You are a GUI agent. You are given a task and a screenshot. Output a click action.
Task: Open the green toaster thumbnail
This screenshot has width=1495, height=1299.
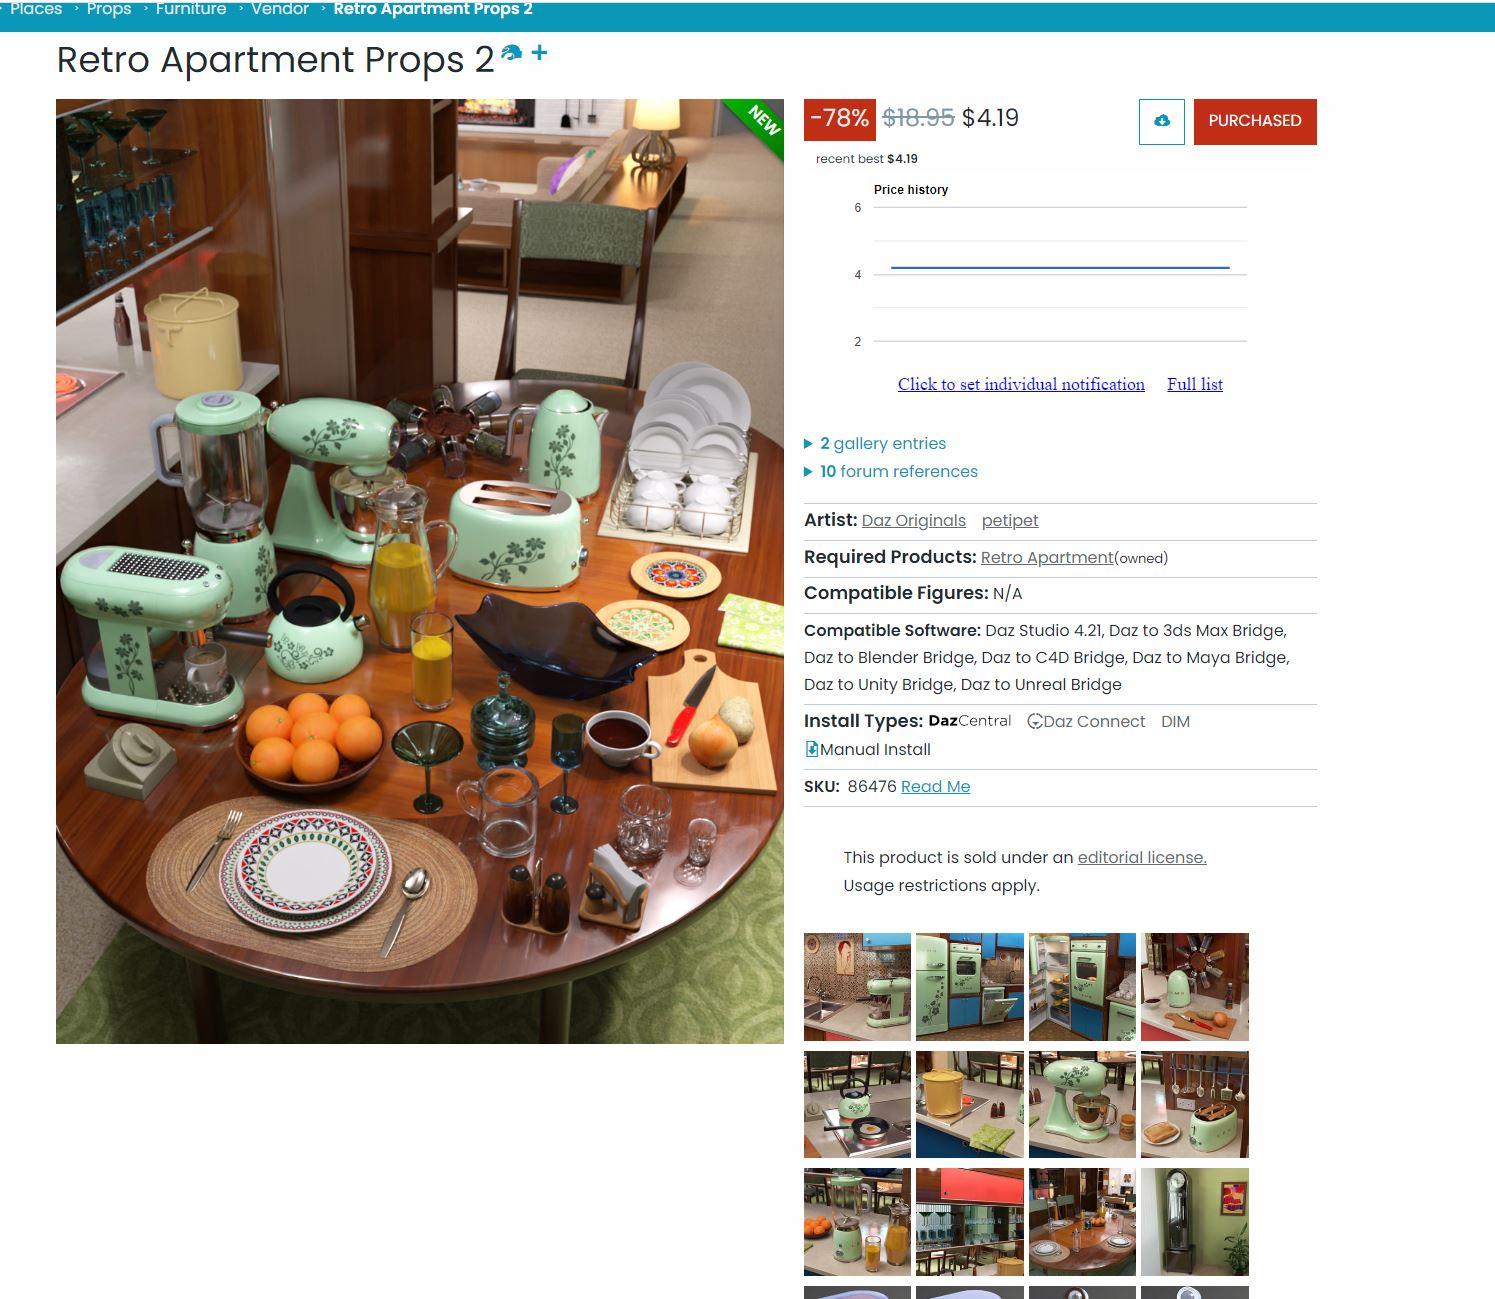[1195, 1104]
